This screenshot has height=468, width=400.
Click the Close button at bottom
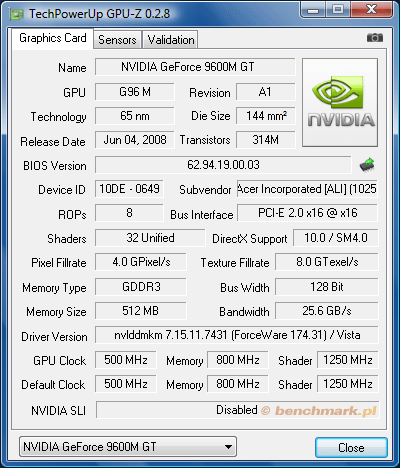(351, 448)
